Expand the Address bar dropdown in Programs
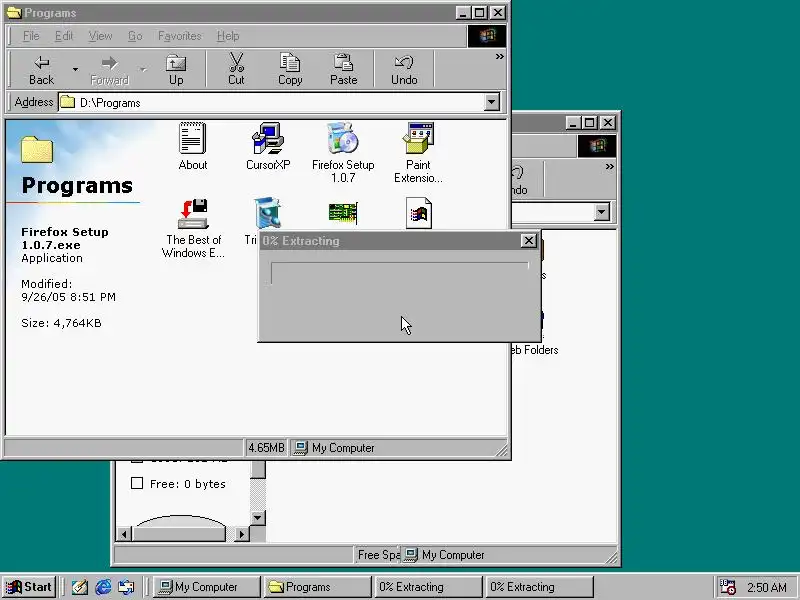 click(x=491, y=102)
